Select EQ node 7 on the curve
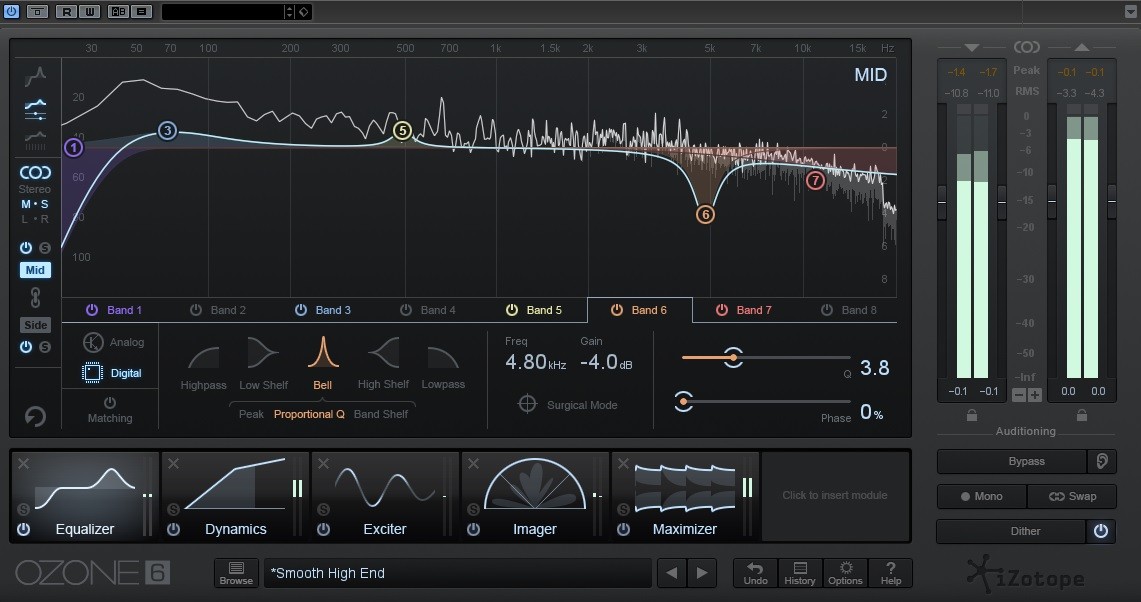The image size is (1141, 602). pyautogui.click(x=815, y=181)
